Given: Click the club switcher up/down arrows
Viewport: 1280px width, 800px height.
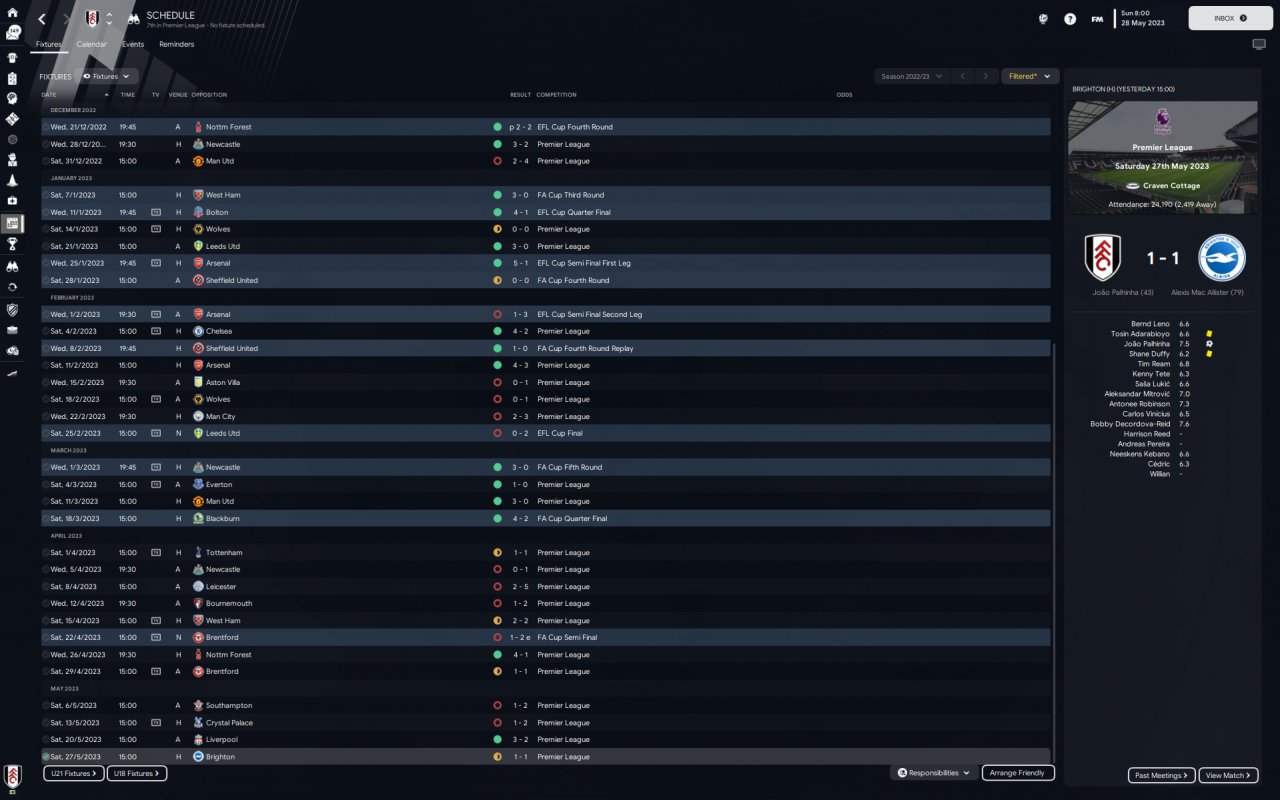Looking at the screenshot, I should [x=109, y=19].
